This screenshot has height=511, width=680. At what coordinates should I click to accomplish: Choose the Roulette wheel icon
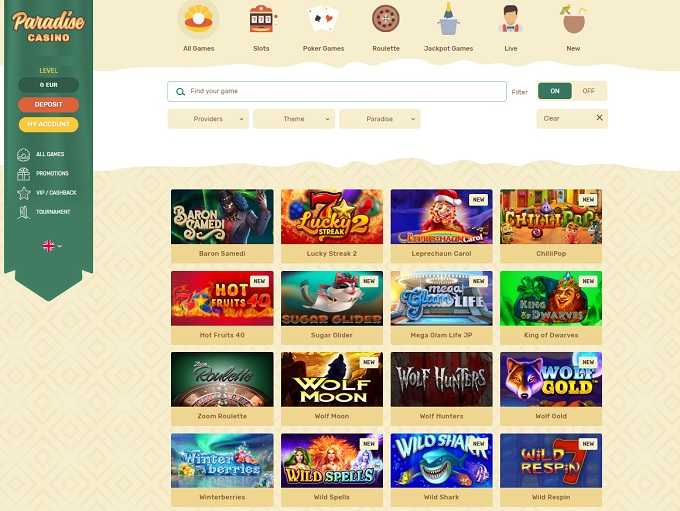coord(386,19)
